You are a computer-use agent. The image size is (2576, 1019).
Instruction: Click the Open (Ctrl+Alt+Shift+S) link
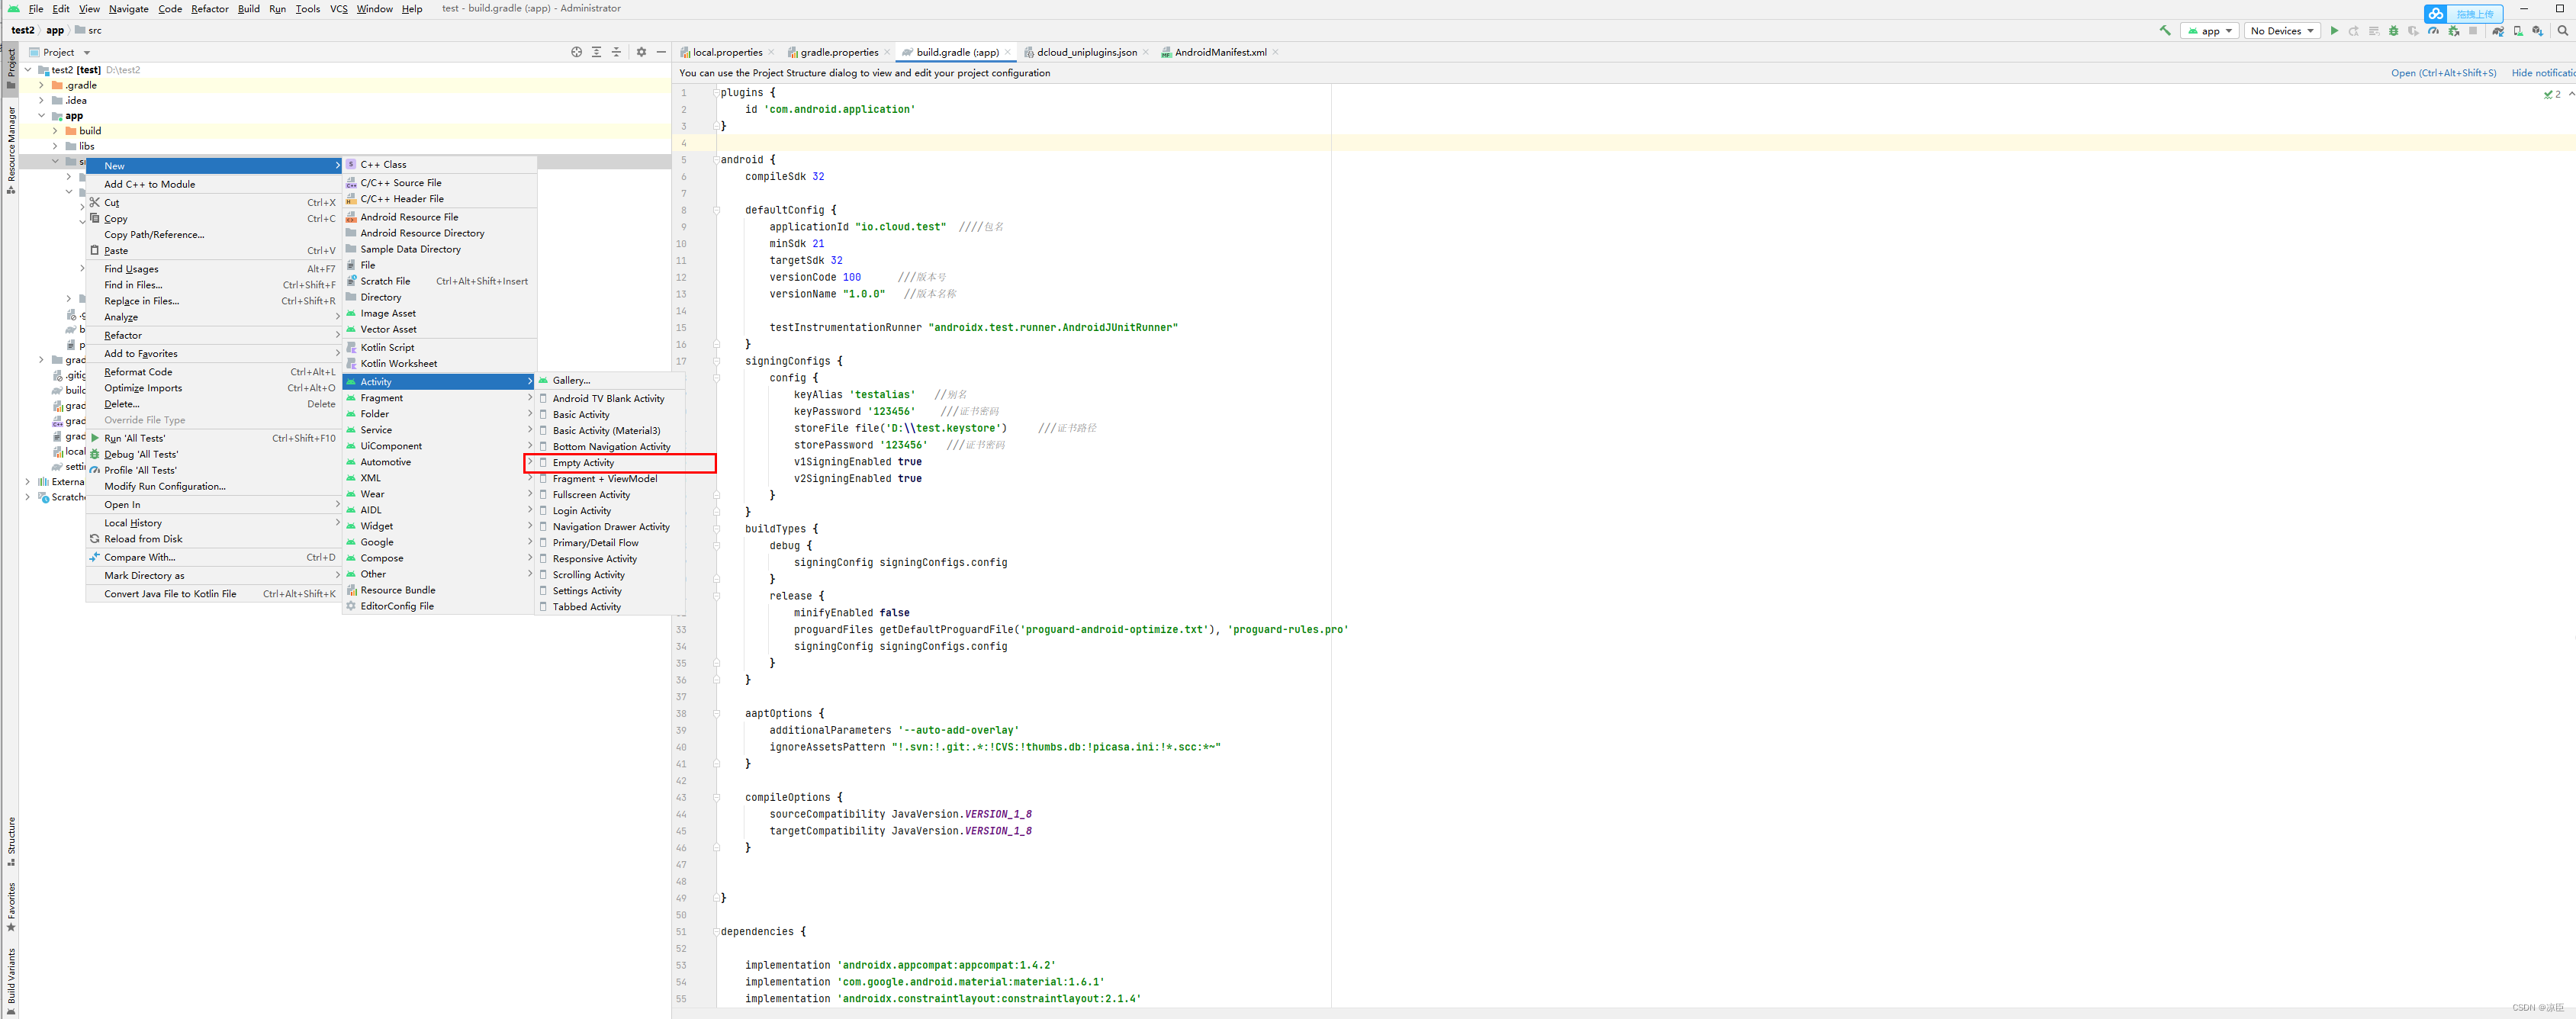(2443, 73)
